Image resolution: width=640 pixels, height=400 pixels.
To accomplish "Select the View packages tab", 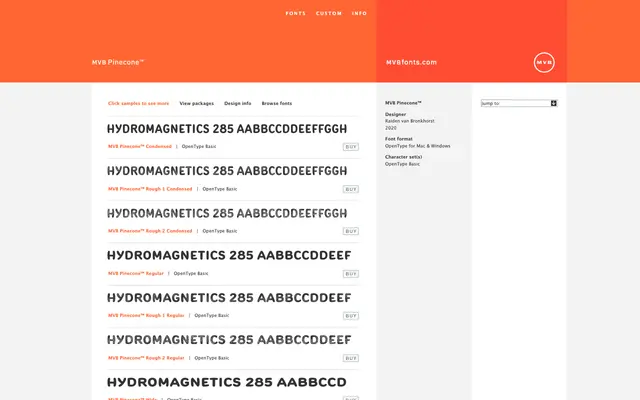I will 196,103.
